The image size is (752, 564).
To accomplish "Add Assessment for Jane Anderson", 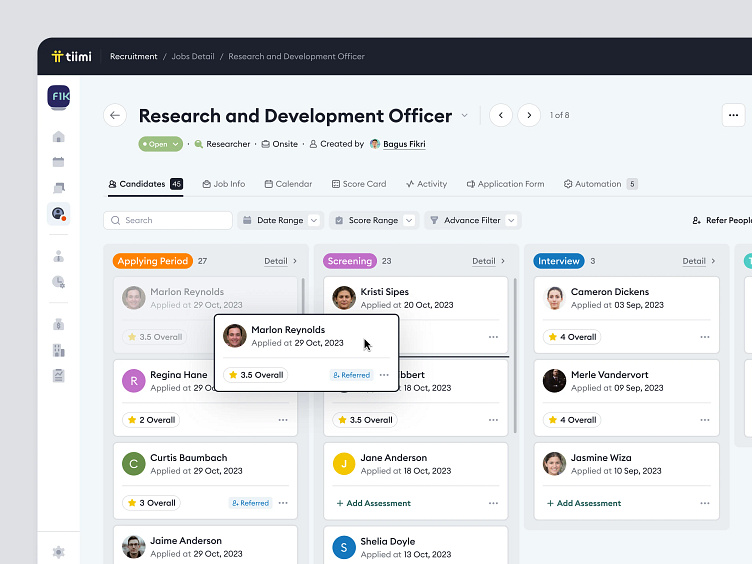I will tap(374, 503).
